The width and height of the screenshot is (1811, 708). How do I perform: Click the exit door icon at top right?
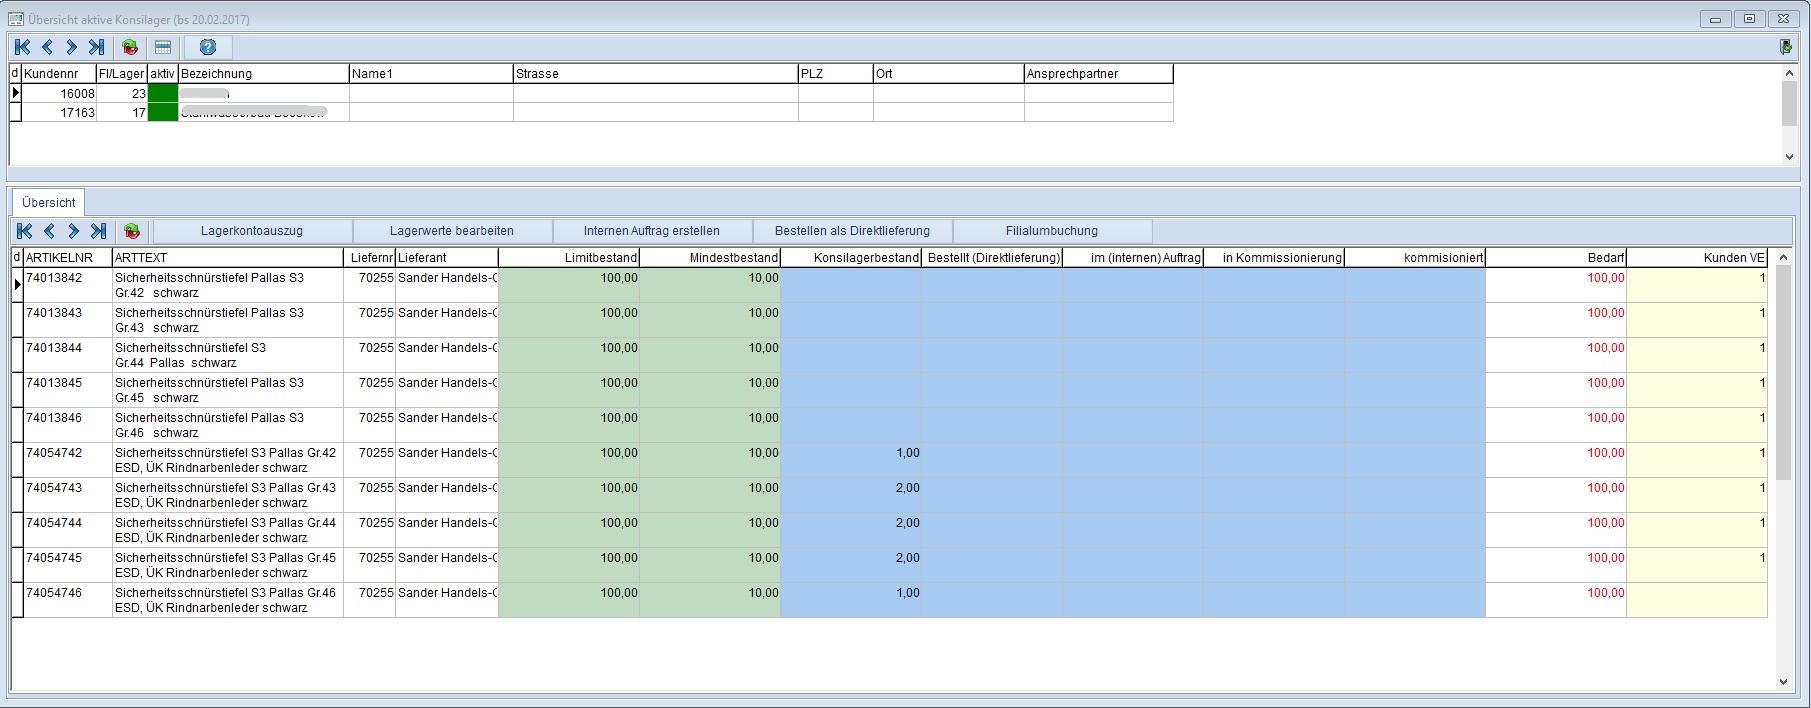[x=1786, y=47]
